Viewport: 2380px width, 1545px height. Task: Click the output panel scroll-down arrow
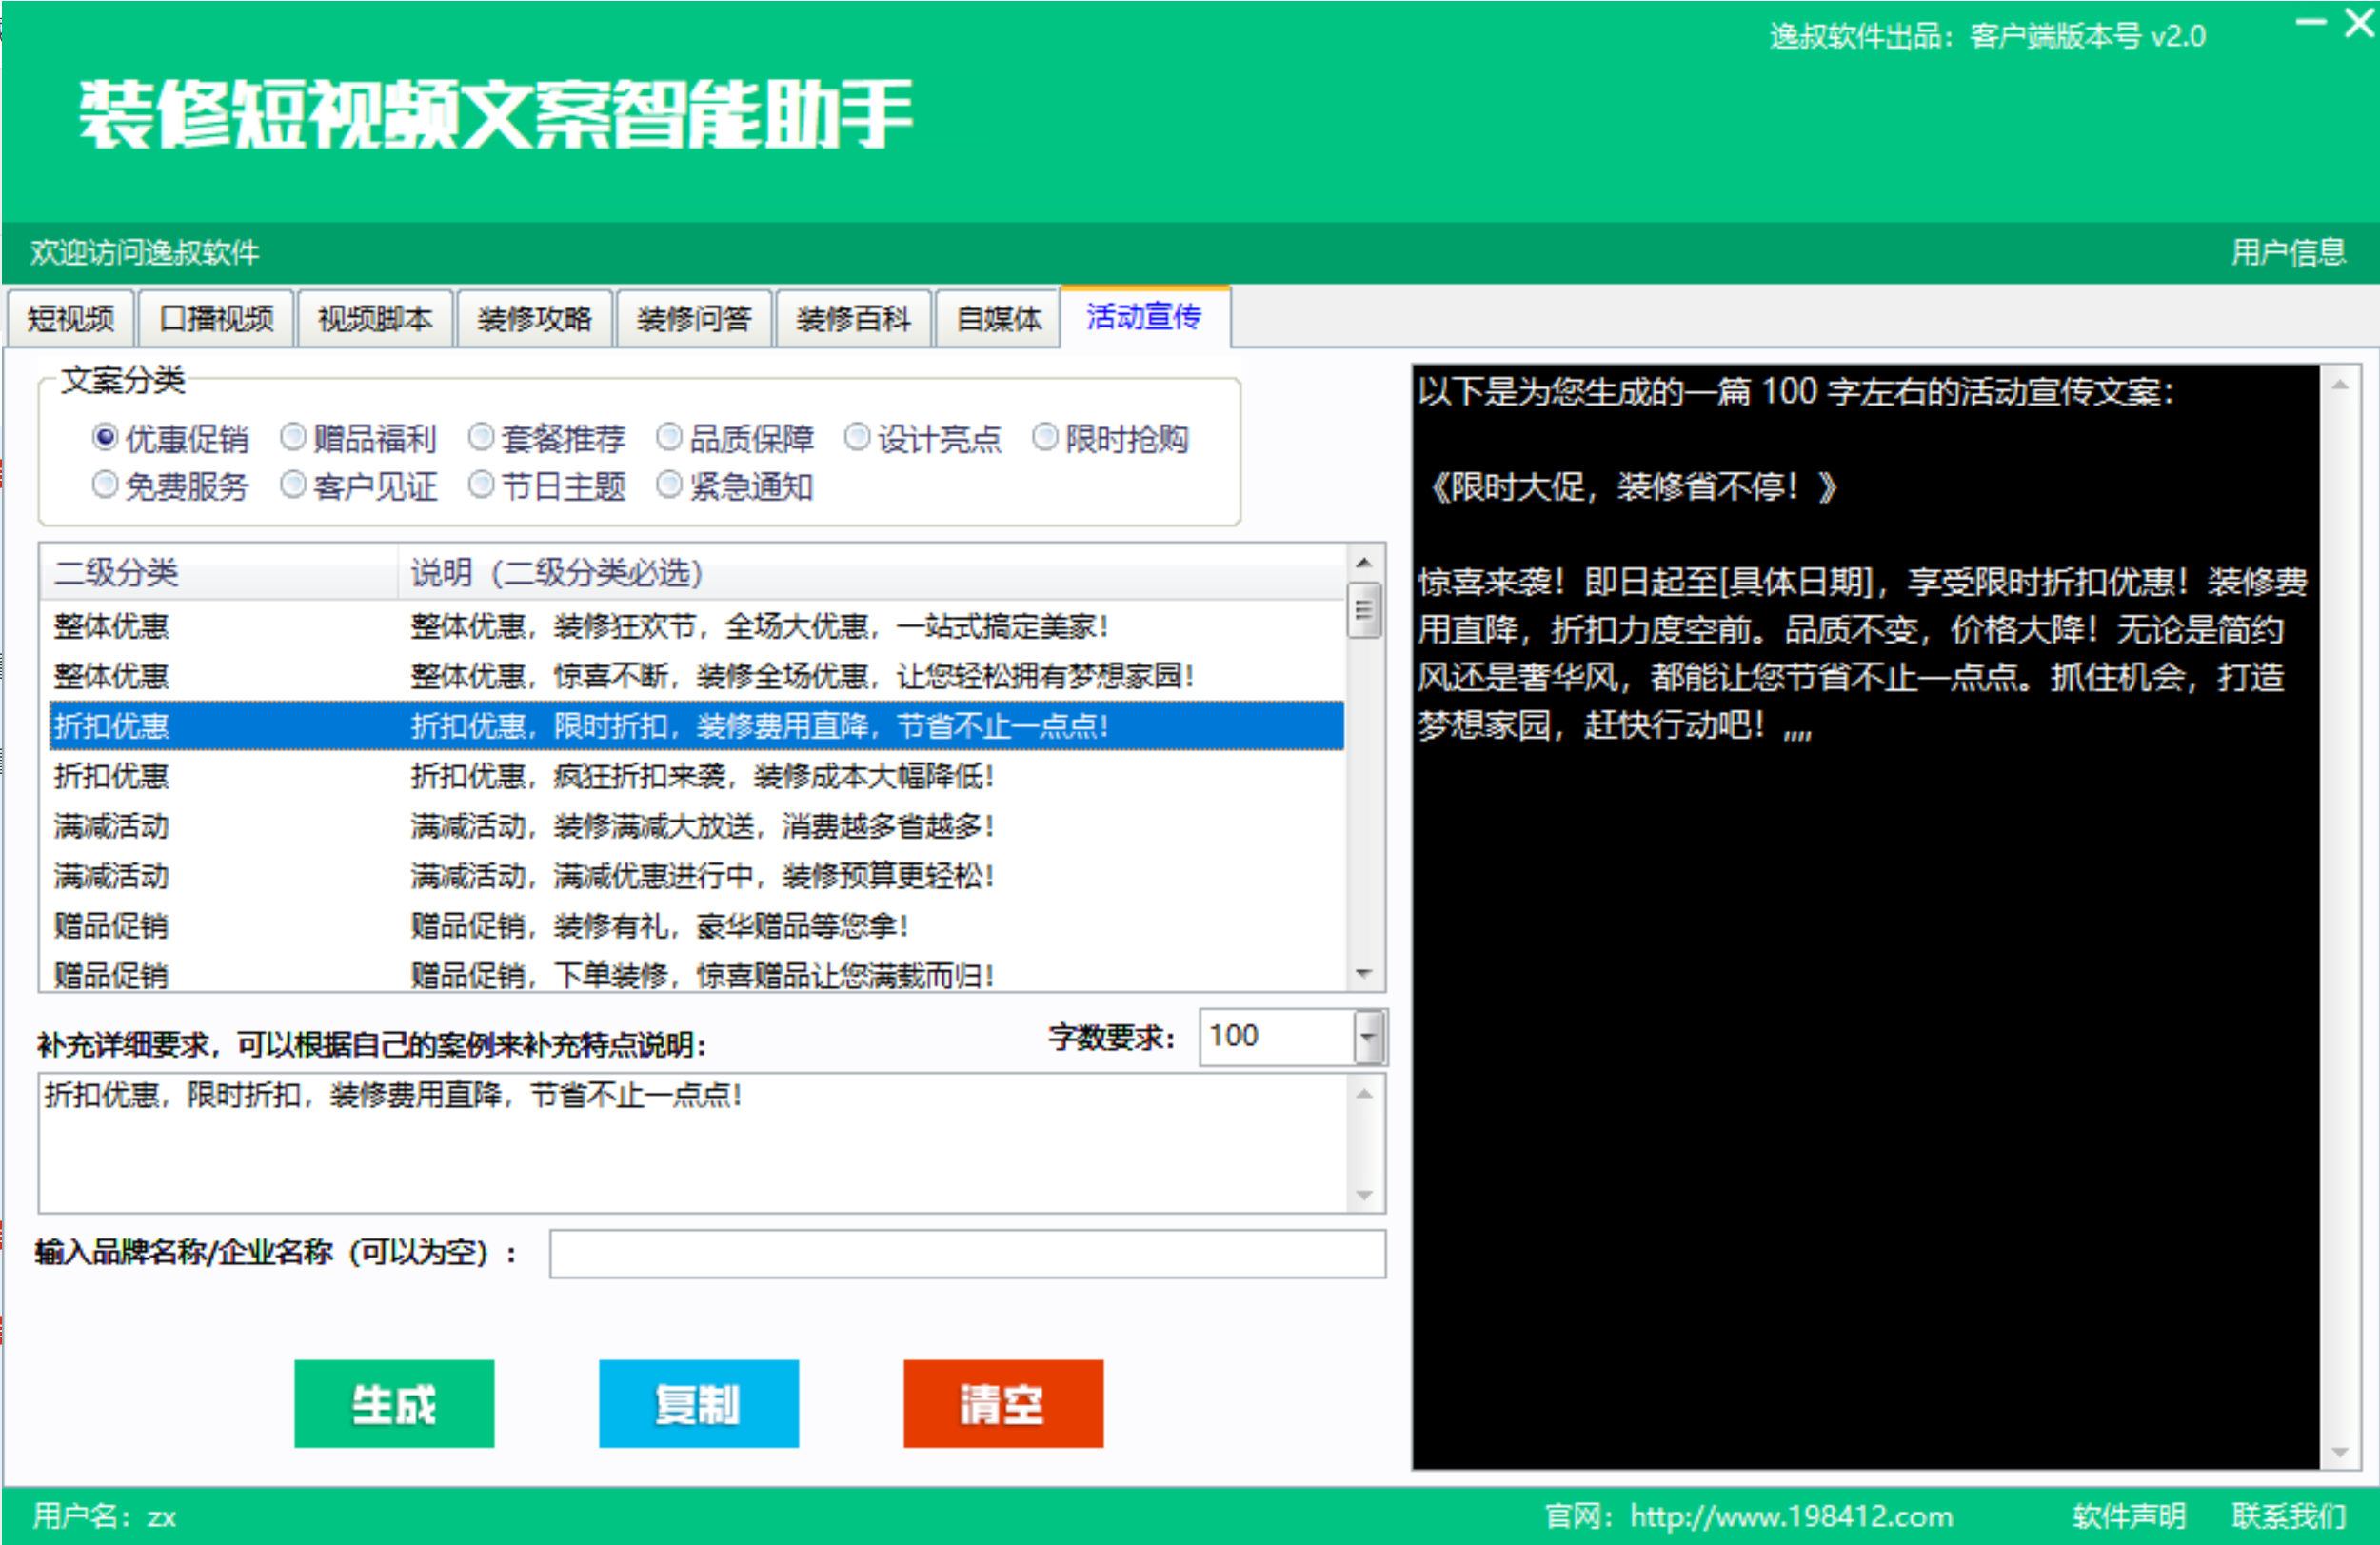tap(2340, 1452)
